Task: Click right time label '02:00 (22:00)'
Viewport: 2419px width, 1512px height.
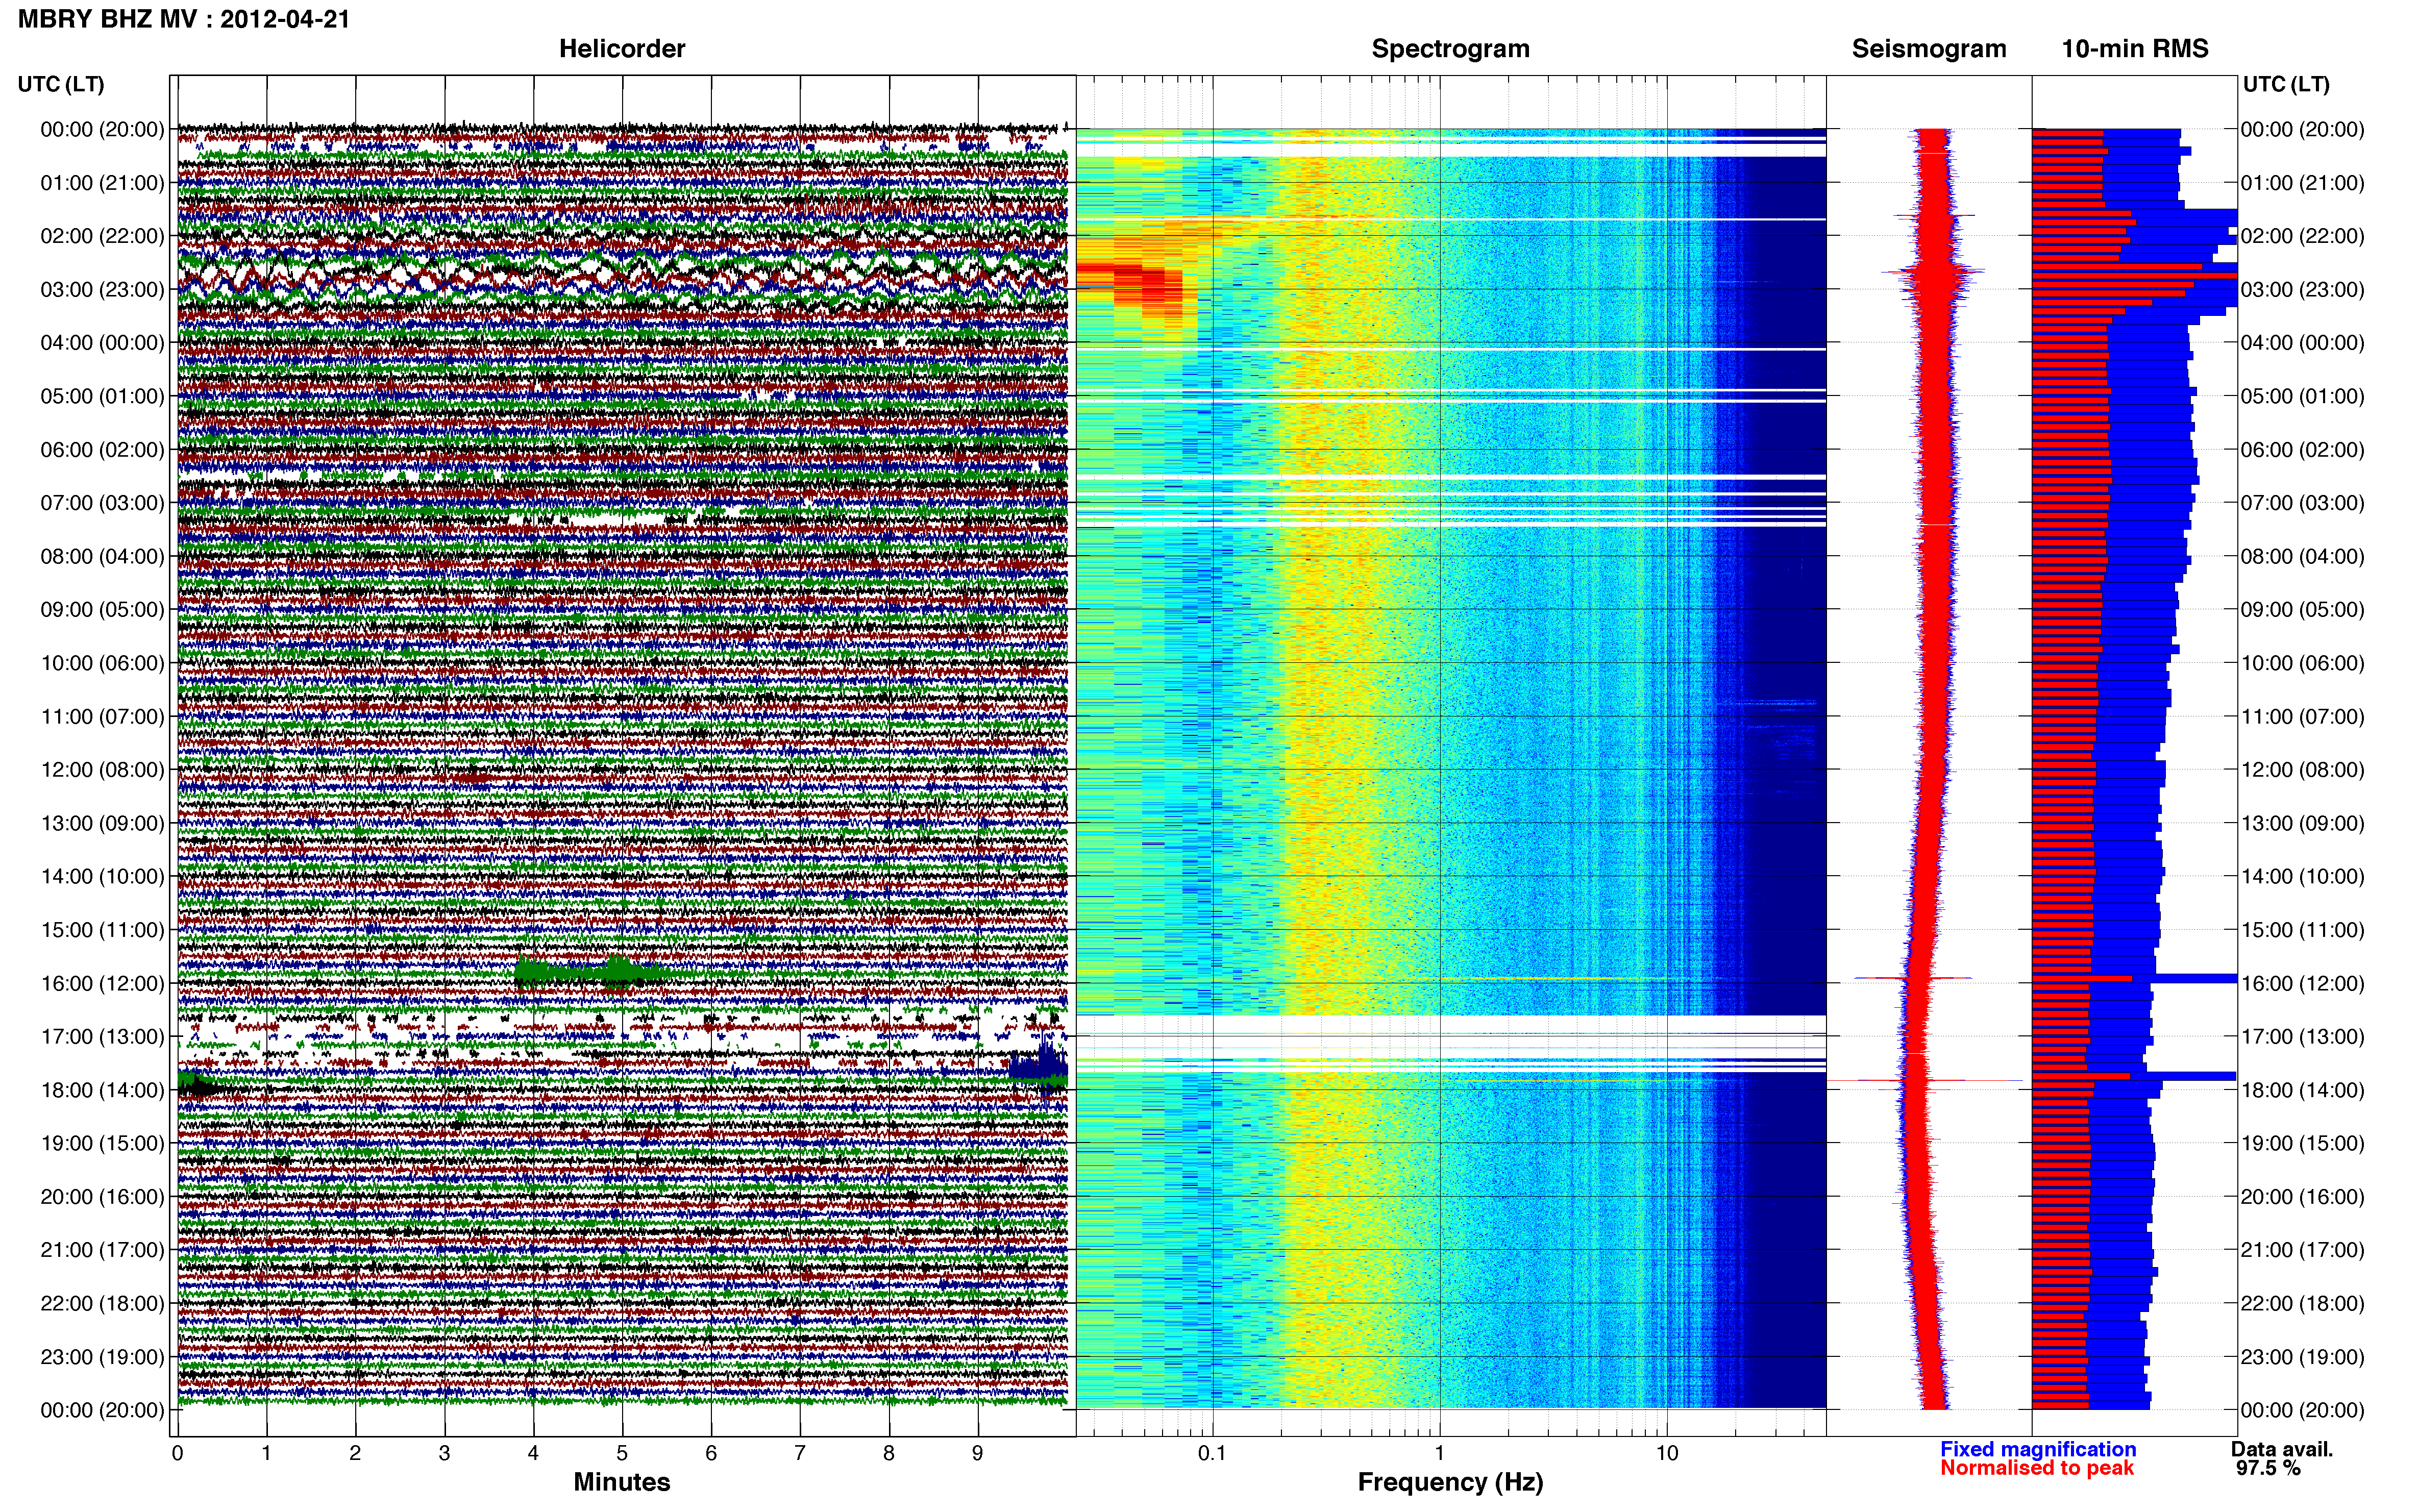Action: [x=2302, y=236]
